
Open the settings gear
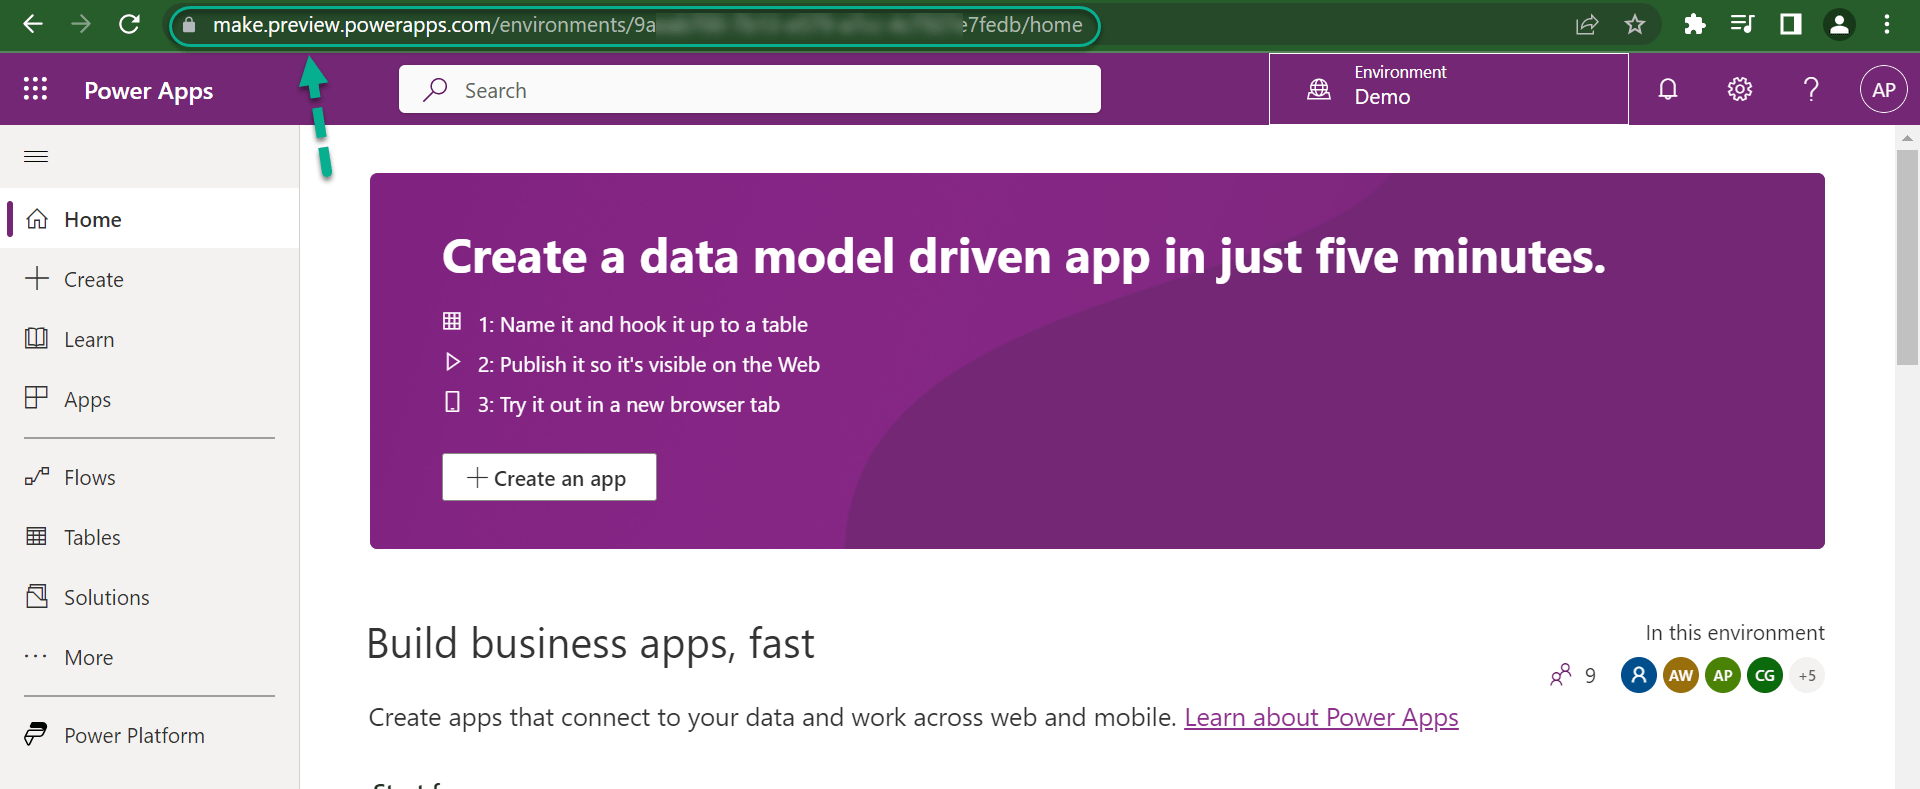(x=1739, y=89)
